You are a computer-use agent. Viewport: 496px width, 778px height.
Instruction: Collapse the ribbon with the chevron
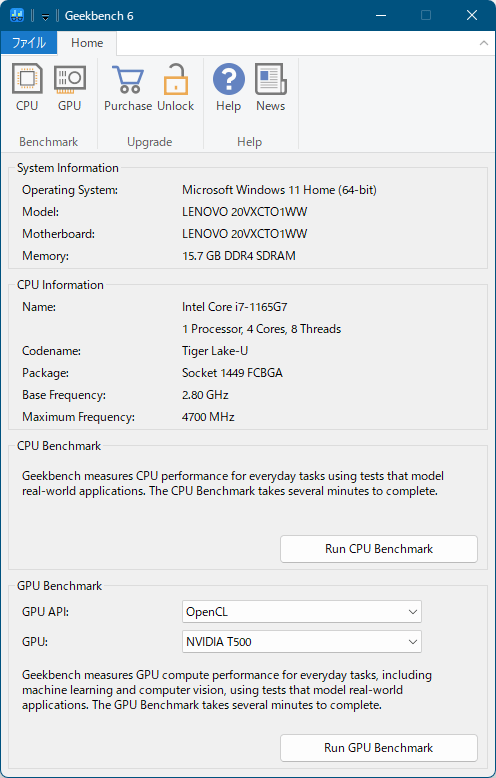tap(484, 43)
